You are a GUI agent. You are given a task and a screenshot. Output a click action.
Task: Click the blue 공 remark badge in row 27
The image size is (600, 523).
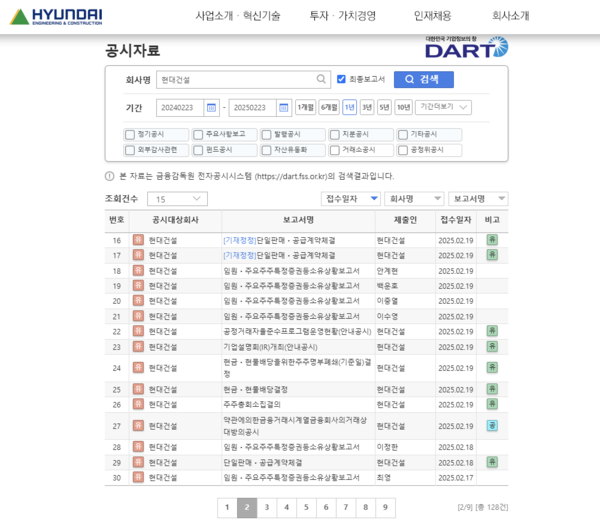(x=492, y=425)
